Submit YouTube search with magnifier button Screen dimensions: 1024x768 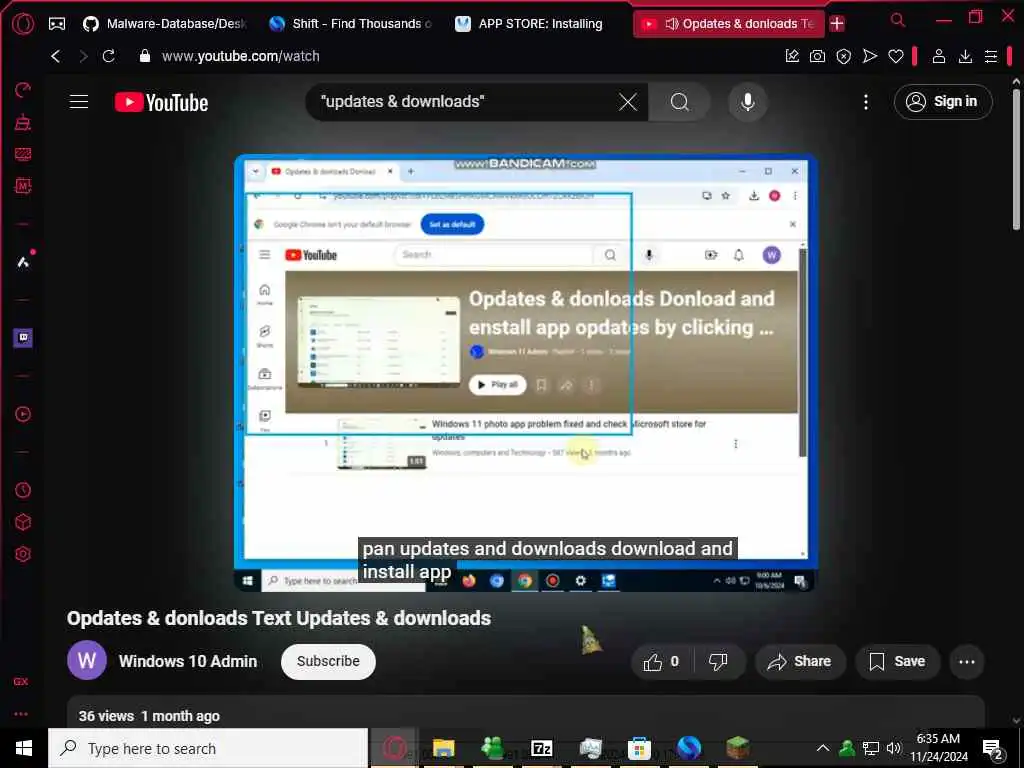click(x=679, y=102)
